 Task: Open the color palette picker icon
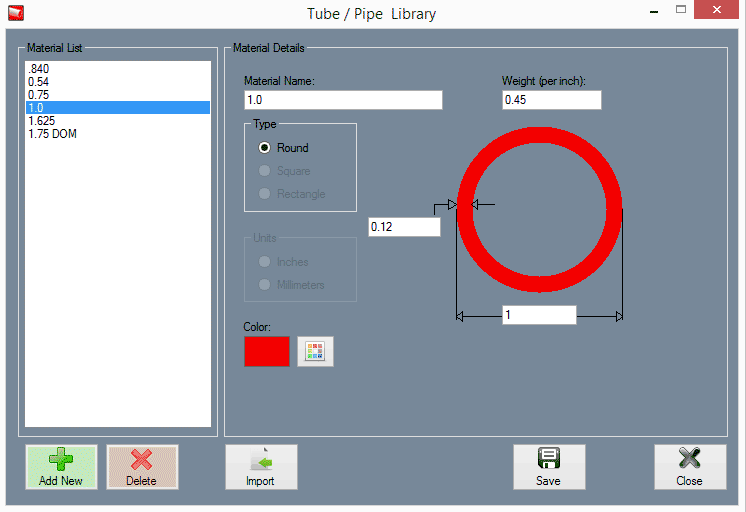(315, 351)
